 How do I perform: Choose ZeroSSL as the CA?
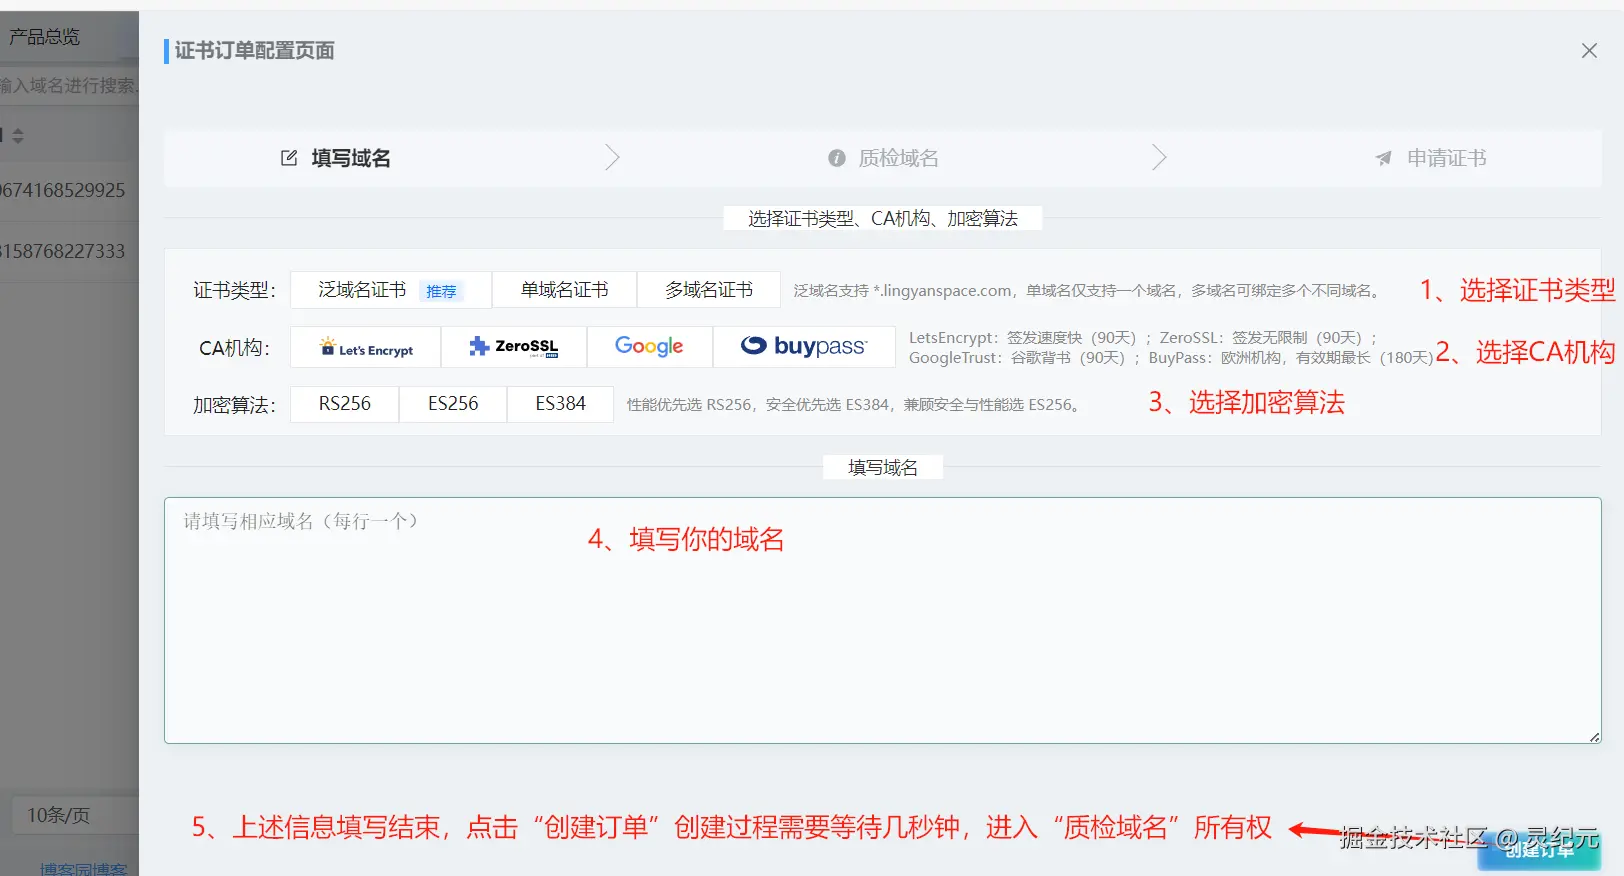514,347
